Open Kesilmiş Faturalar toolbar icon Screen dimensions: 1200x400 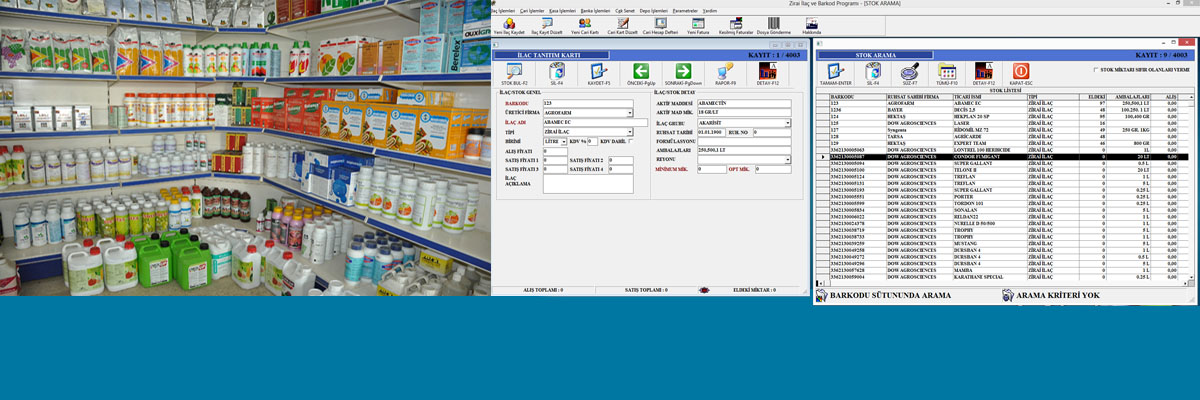pyautogui.click(x=736, y=23)
